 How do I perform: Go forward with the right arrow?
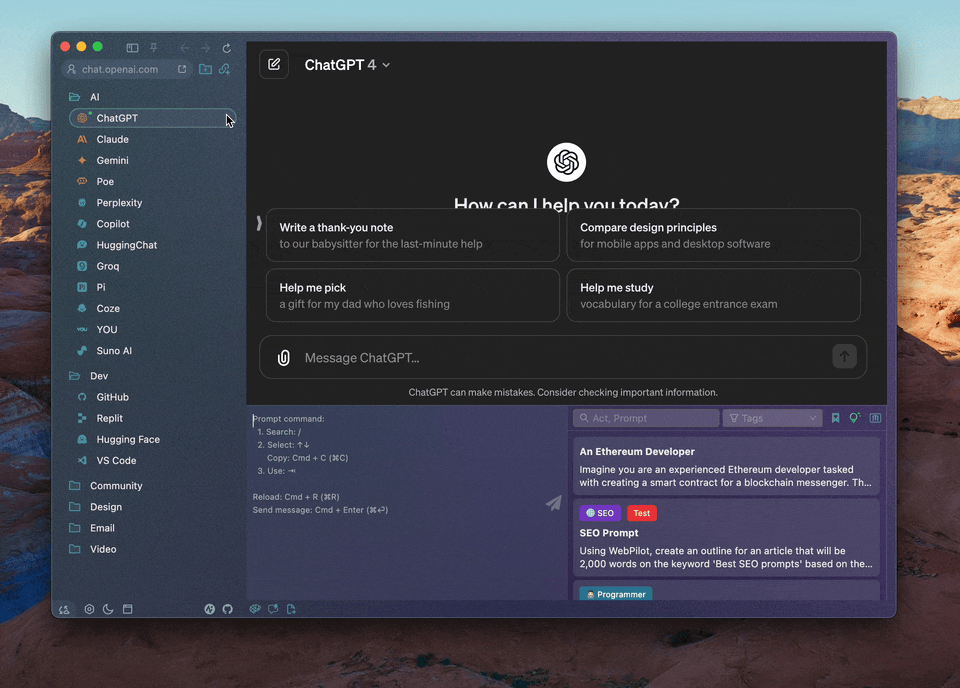click(x=206, y=48)
